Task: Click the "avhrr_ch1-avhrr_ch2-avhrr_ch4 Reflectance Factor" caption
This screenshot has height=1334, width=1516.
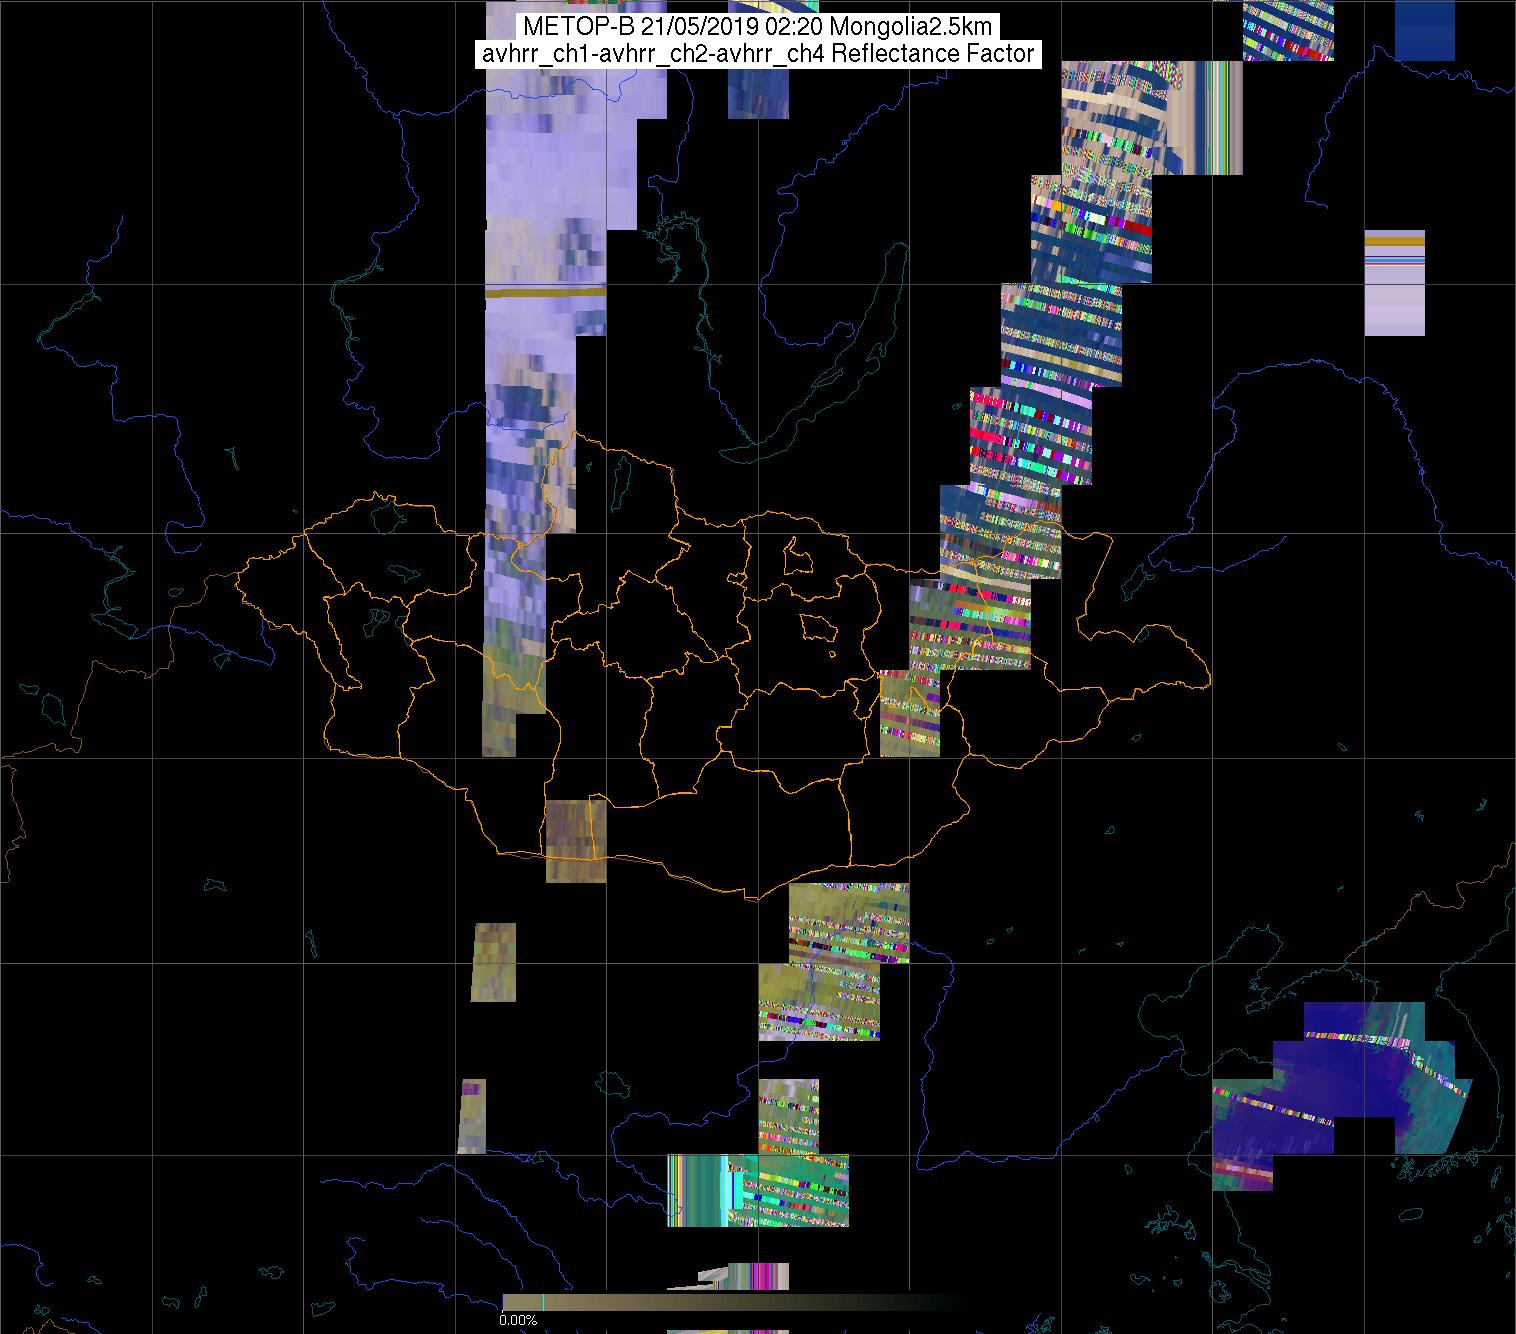Action: pos(758,54)
